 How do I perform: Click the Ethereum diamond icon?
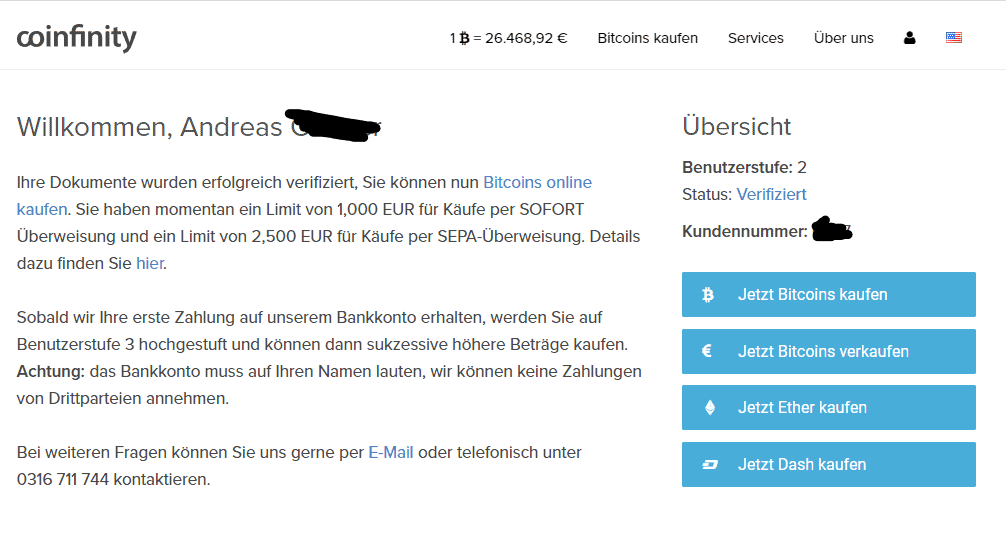pyautogui.click(x=710, y=407)
